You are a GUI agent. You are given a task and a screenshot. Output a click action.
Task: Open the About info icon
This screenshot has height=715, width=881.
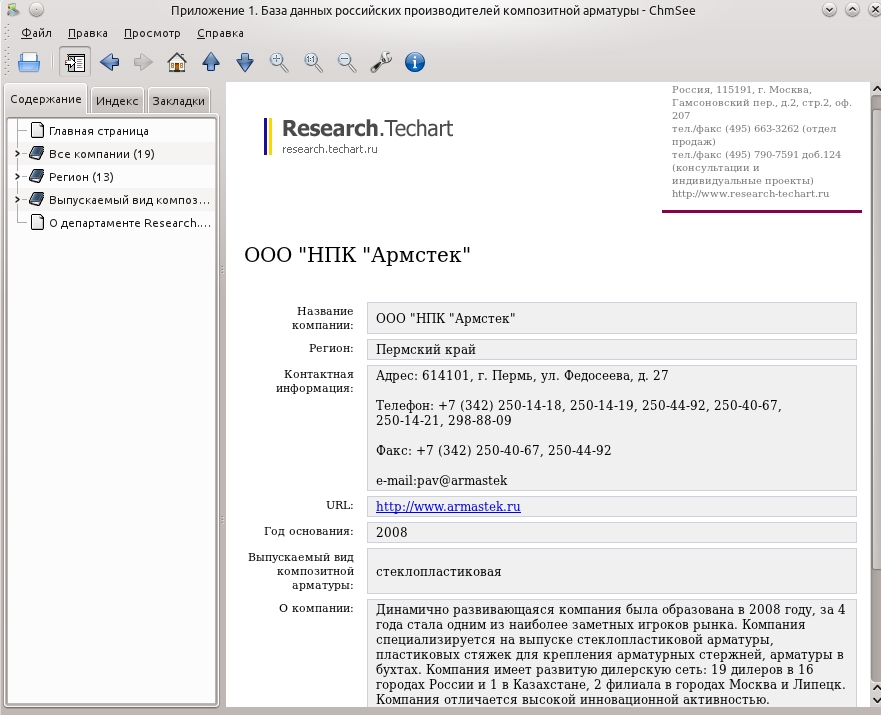(x=415, y=62)
